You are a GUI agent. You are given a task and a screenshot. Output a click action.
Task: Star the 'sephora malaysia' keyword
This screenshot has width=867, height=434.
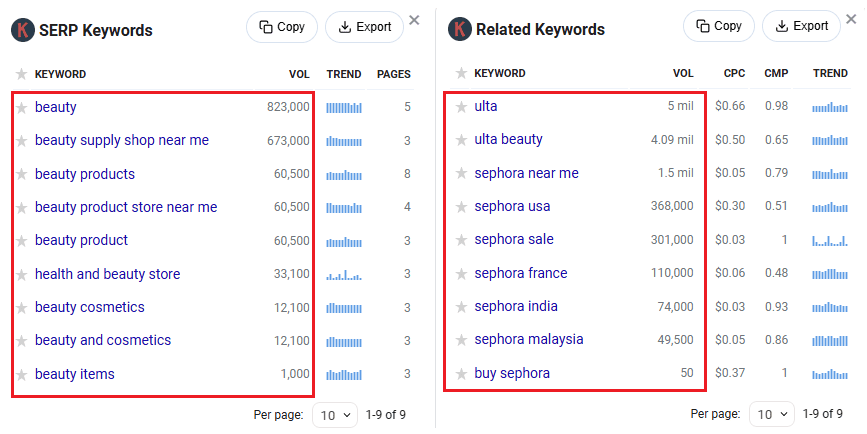tap(461, 339)
